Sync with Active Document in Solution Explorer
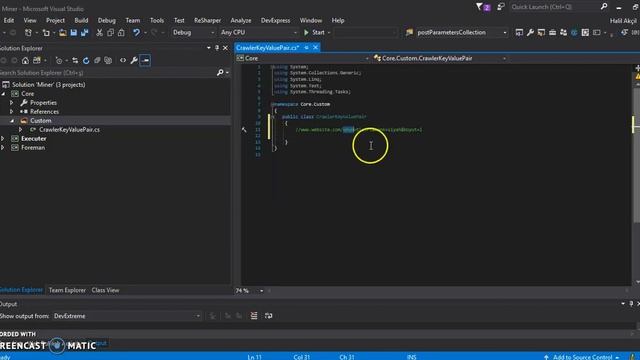Image resolution: width=640 pixels, height=360 pixels. pyautogui.click(x=75, y=60)
